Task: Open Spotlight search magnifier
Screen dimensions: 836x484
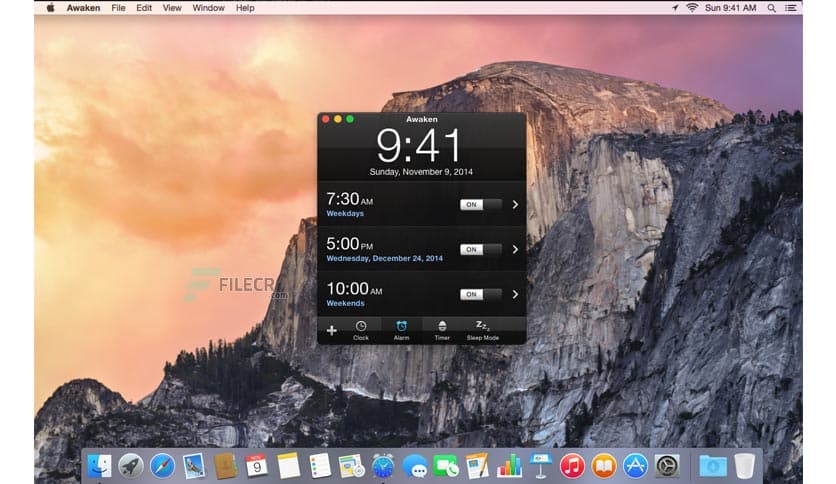Action: pos(771,8)
